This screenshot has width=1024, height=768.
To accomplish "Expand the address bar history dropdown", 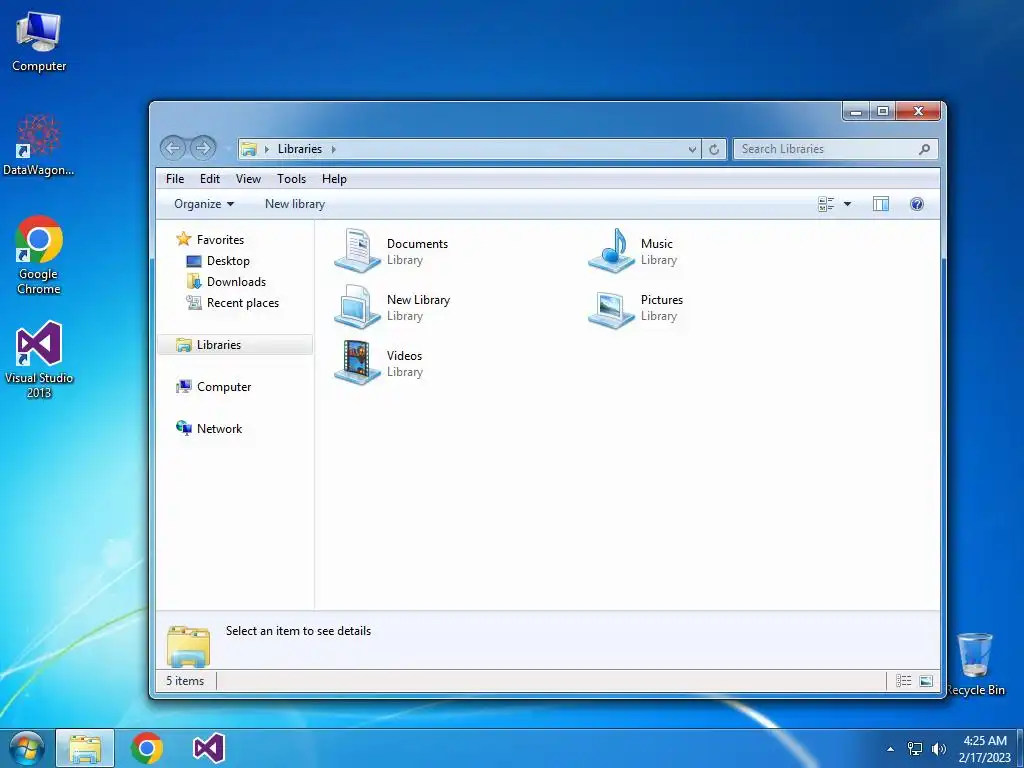I will click(692, 150).
